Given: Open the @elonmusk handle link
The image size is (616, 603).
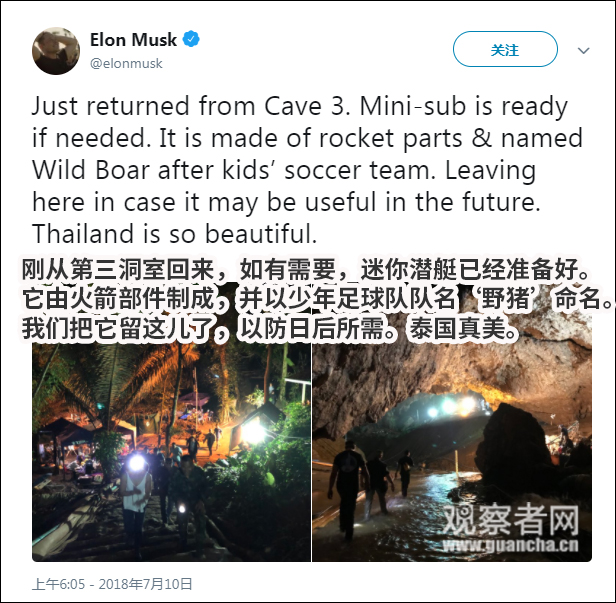Looking at the screenshot, I should pos(126,63).
